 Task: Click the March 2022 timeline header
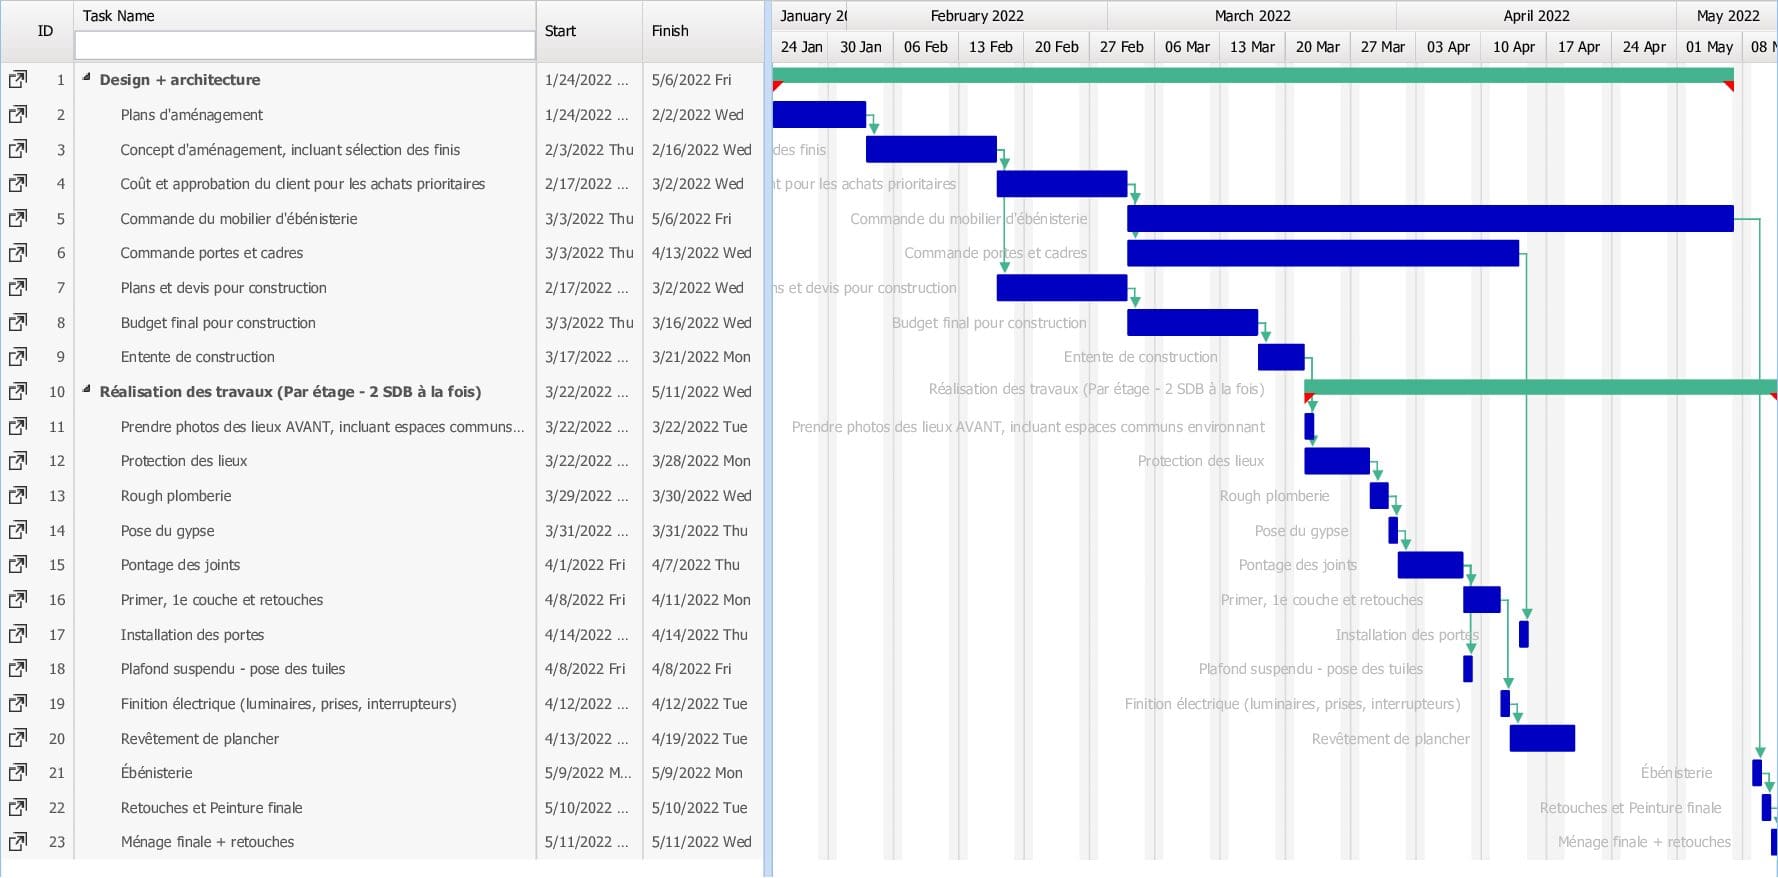[1252, 16]
